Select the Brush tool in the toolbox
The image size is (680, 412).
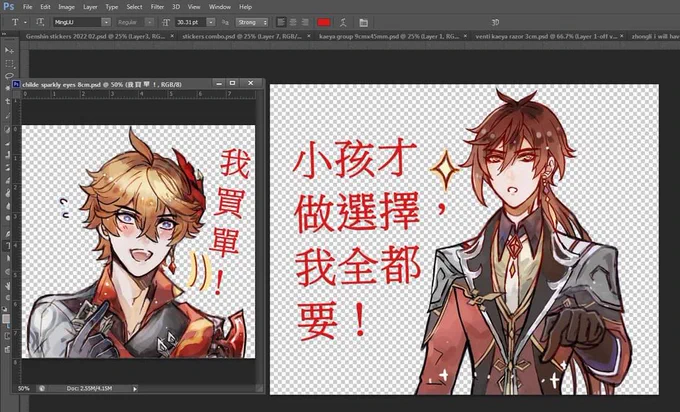pyautogui.click(x=8, y=142)
